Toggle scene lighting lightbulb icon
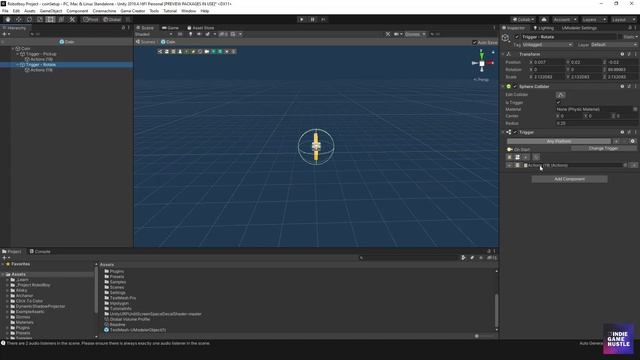Viewport: 640px width, 360px height. click(190, 34)
